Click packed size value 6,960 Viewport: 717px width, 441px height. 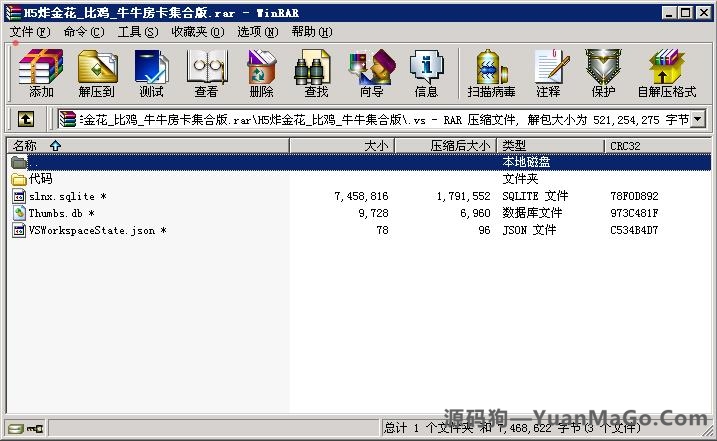[476, 213]
